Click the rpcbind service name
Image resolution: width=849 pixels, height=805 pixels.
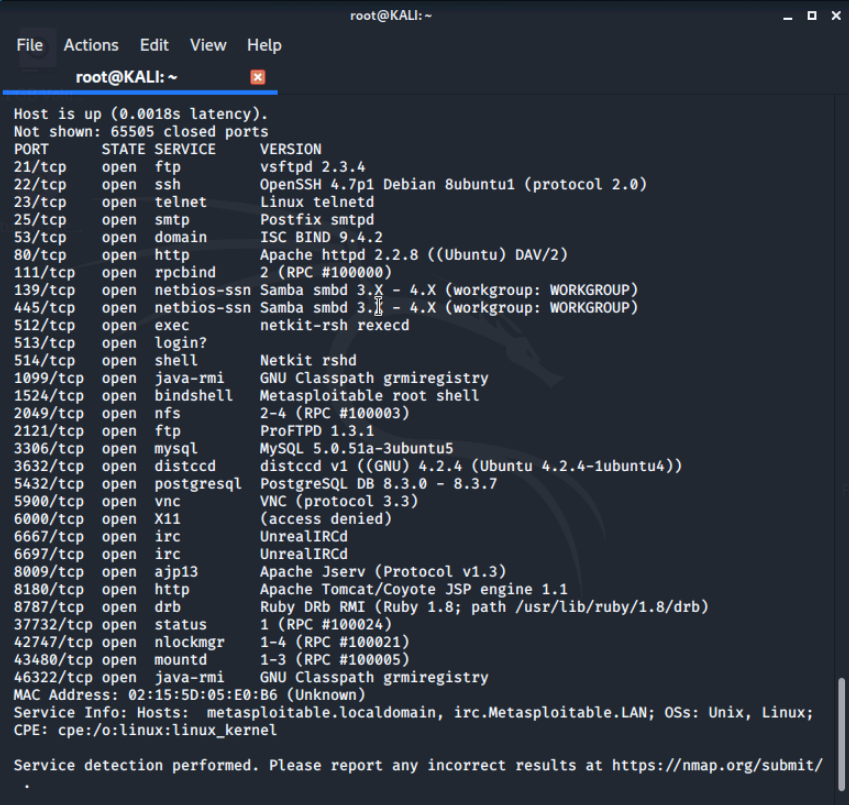[185, 273]
